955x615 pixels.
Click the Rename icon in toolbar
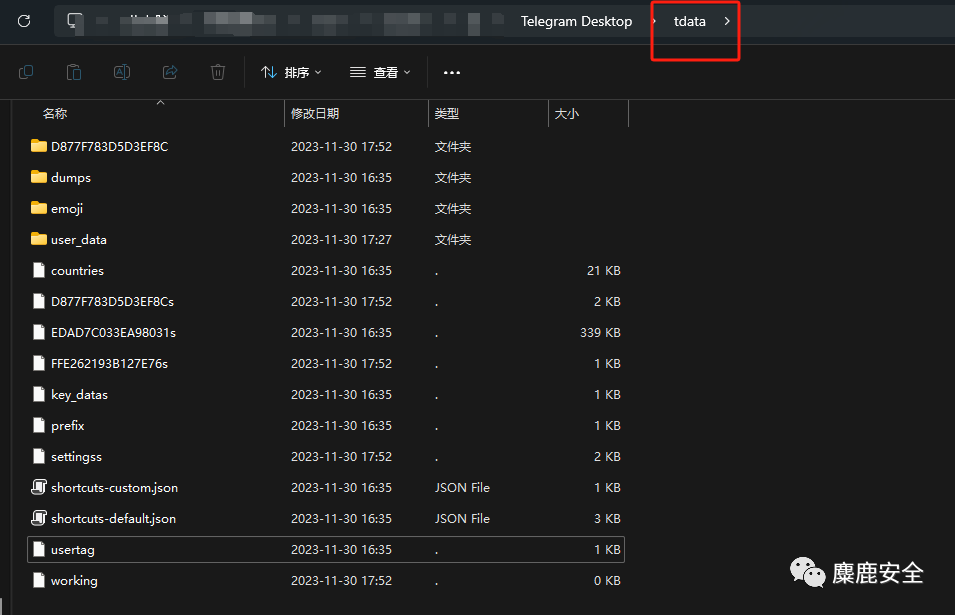pos(122,72)
